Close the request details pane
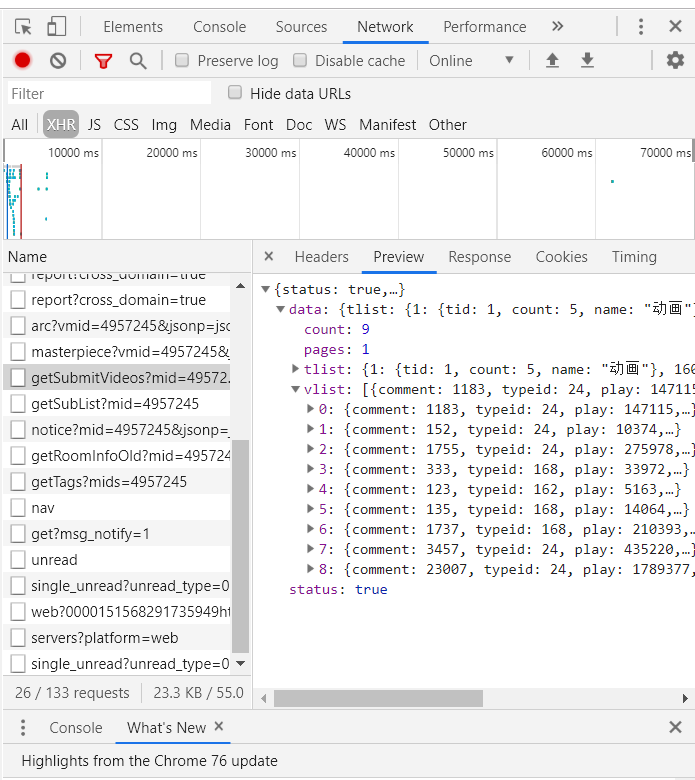The width and height of the screenshot is (695, 780). coord(269,256)
